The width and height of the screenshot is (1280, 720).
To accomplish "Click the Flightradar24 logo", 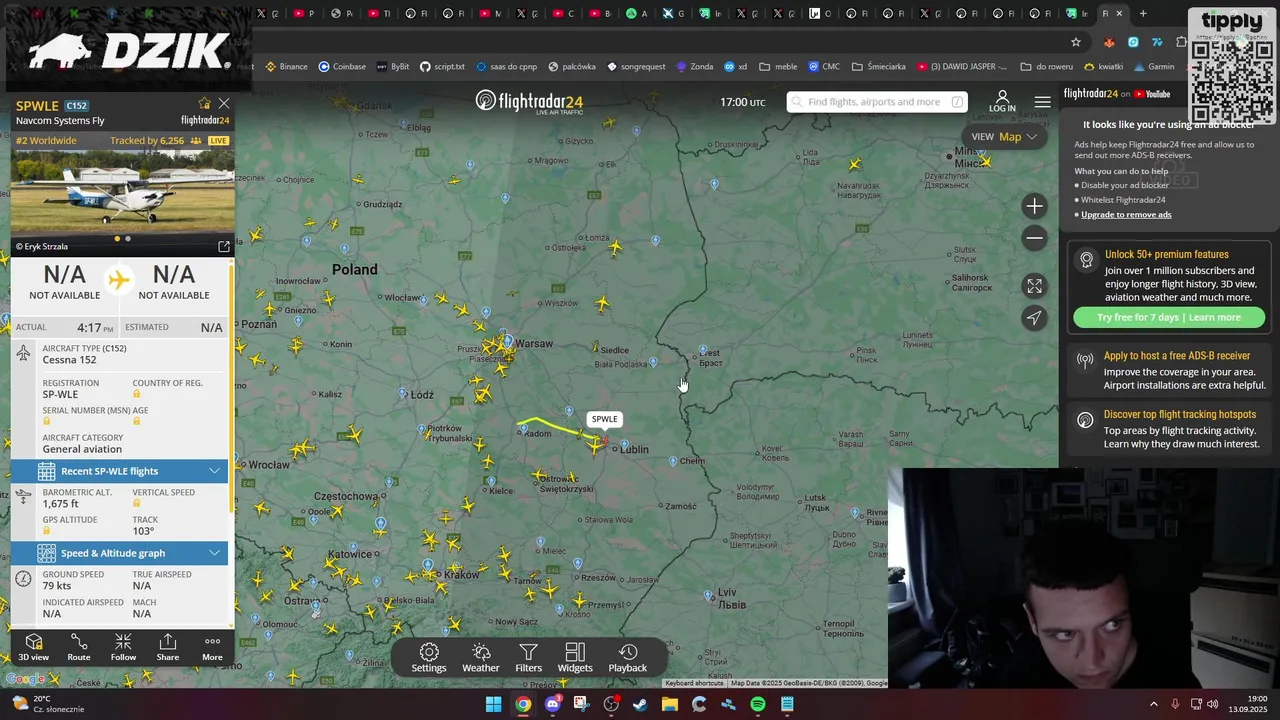I will coord(529,102).
